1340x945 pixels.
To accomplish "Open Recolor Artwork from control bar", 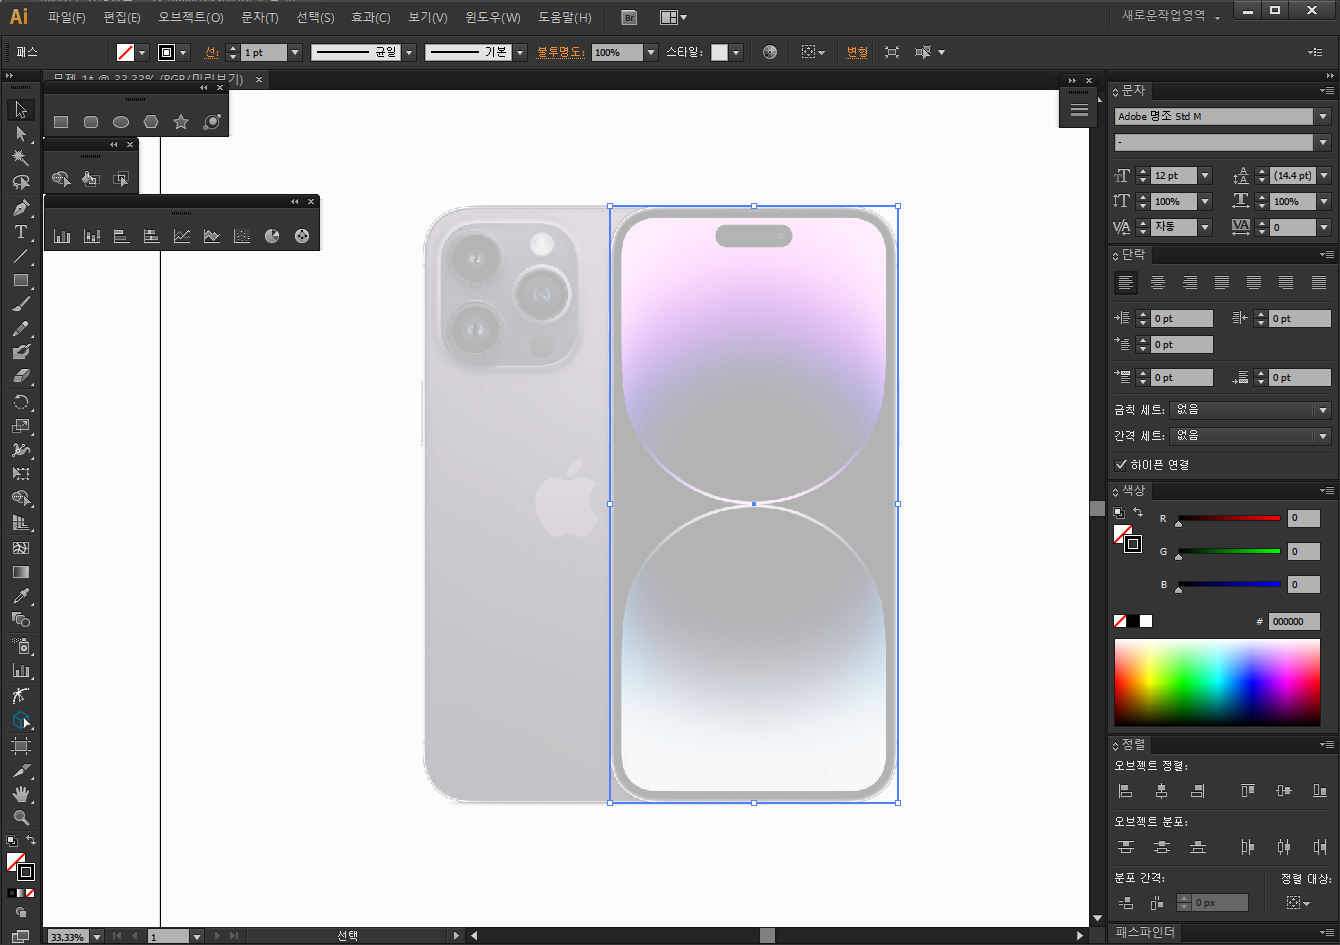I will tap(769, 52).
